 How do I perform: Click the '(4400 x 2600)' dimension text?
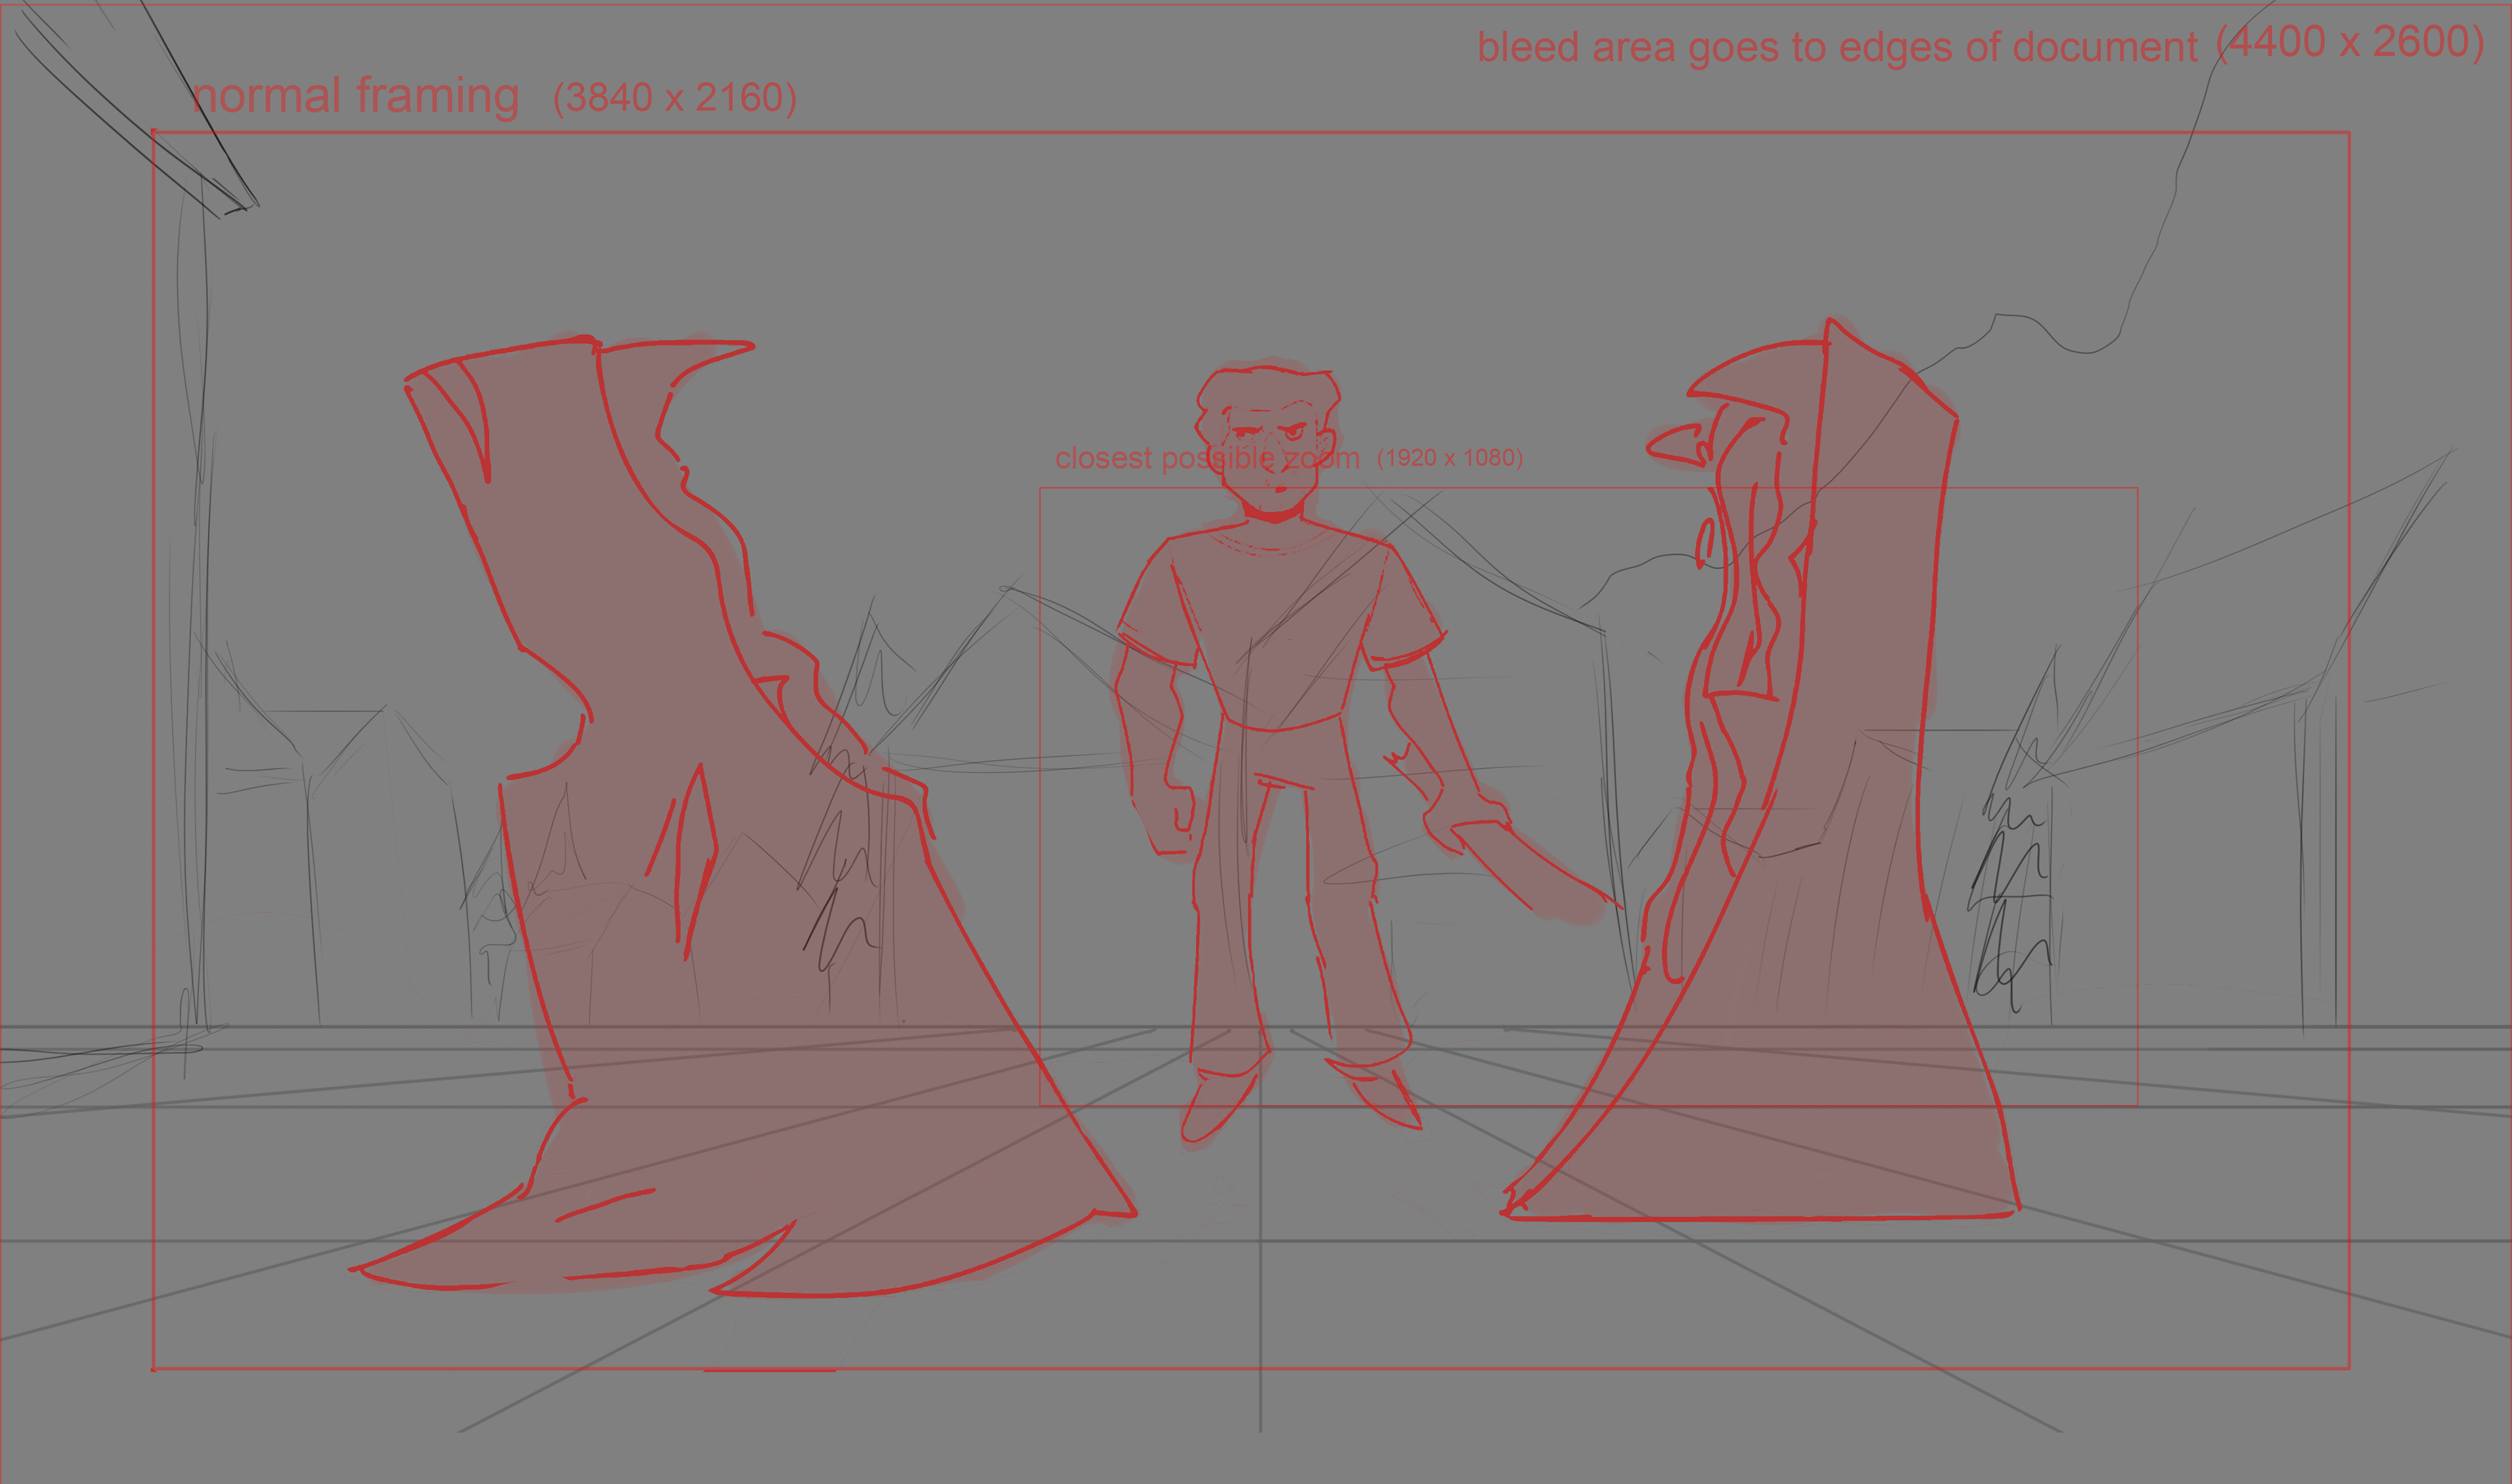[x=2350, y=42]
